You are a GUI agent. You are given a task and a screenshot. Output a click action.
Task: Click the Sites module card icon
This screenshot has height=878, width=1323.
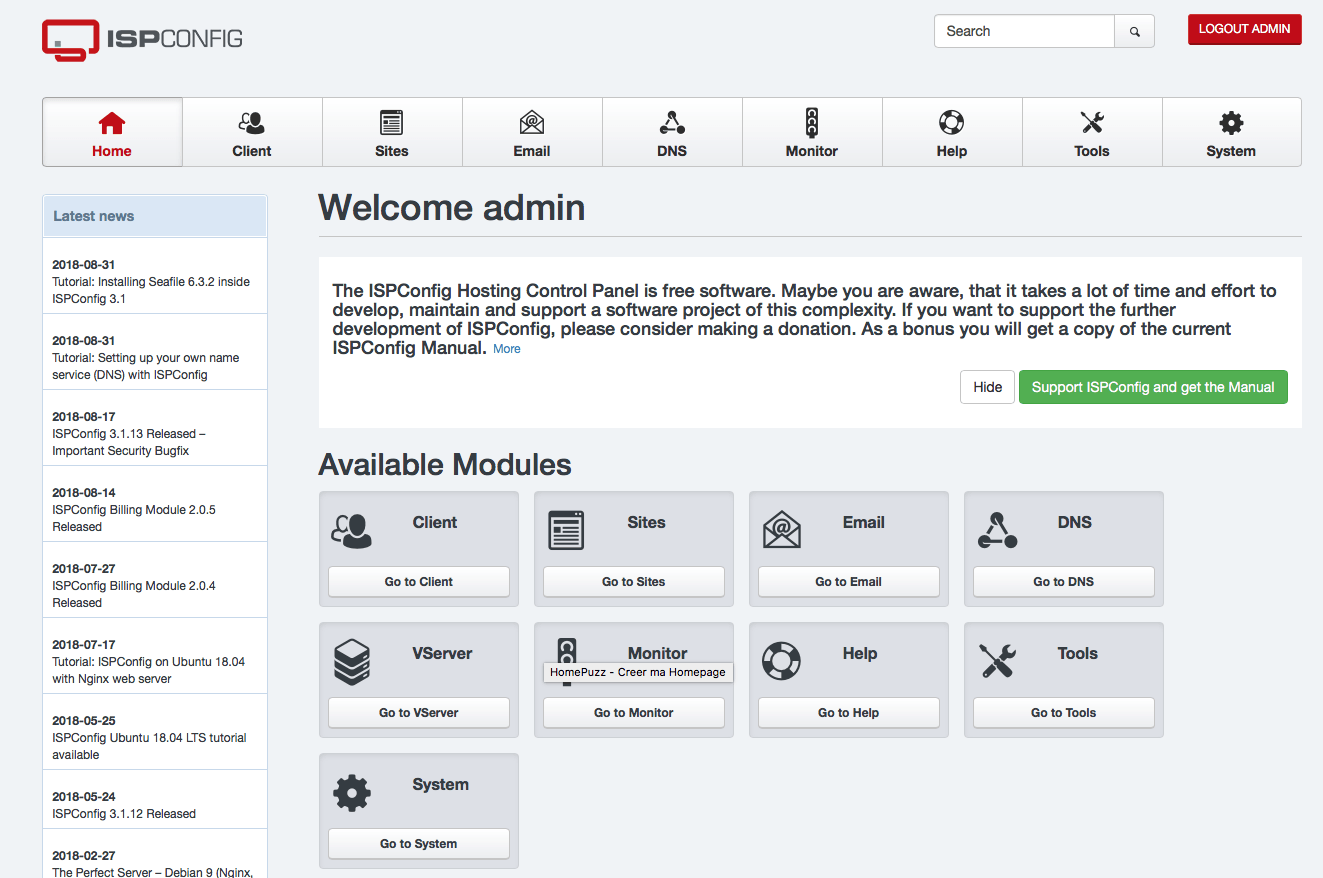pos(566,530)
